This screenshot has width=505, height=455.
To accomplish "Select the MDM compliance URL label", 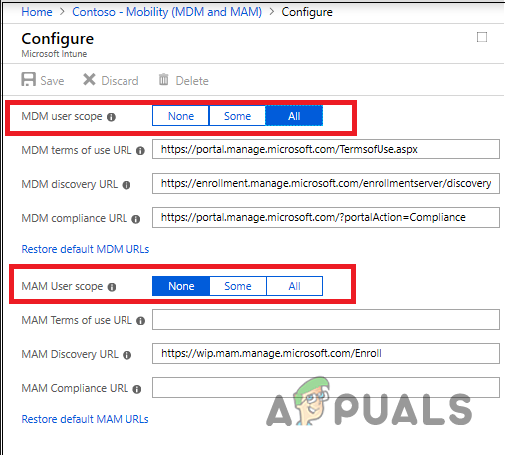I will [x=74, y=218].
